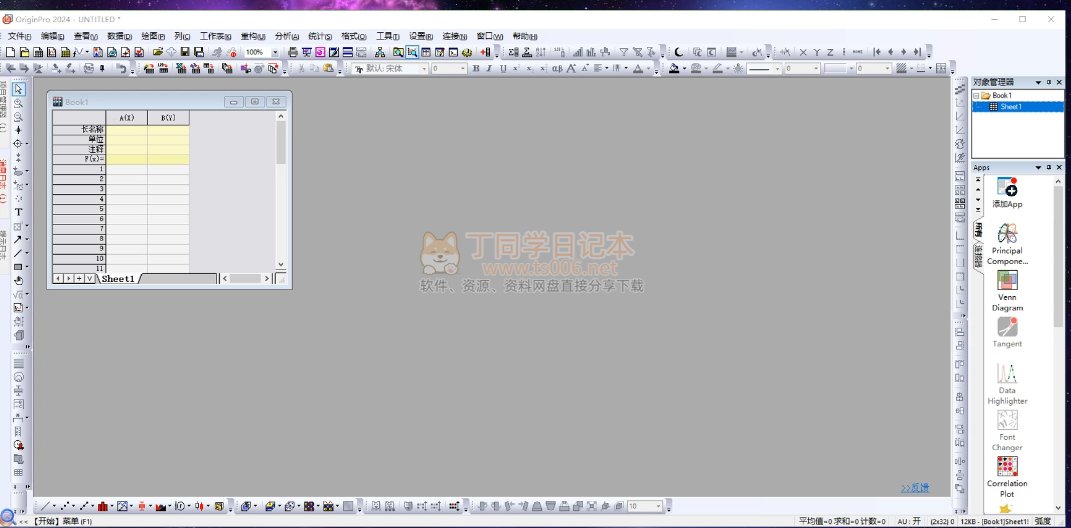The image size is (1071, 528).
Task: Select the Text tool (T) in left toolbar
Action: [18, 212]
